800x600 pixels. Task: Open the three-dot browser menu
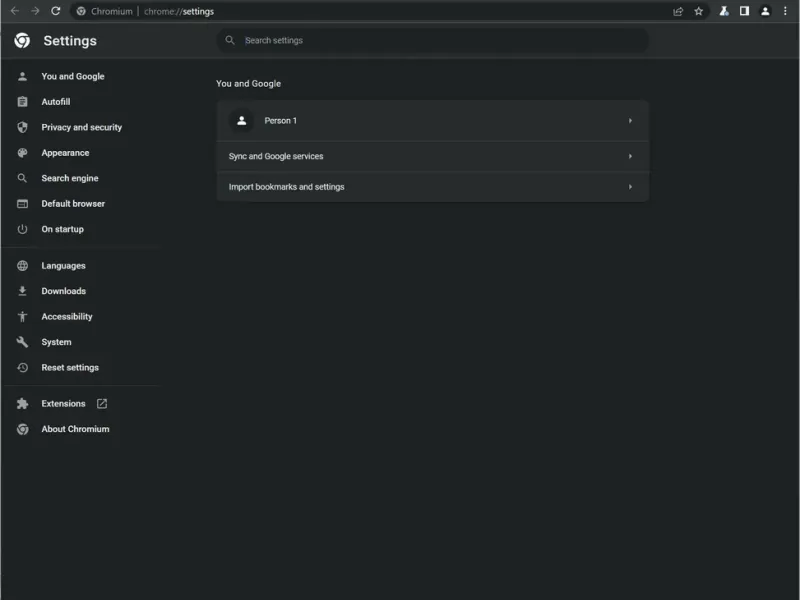pos(786,11)
